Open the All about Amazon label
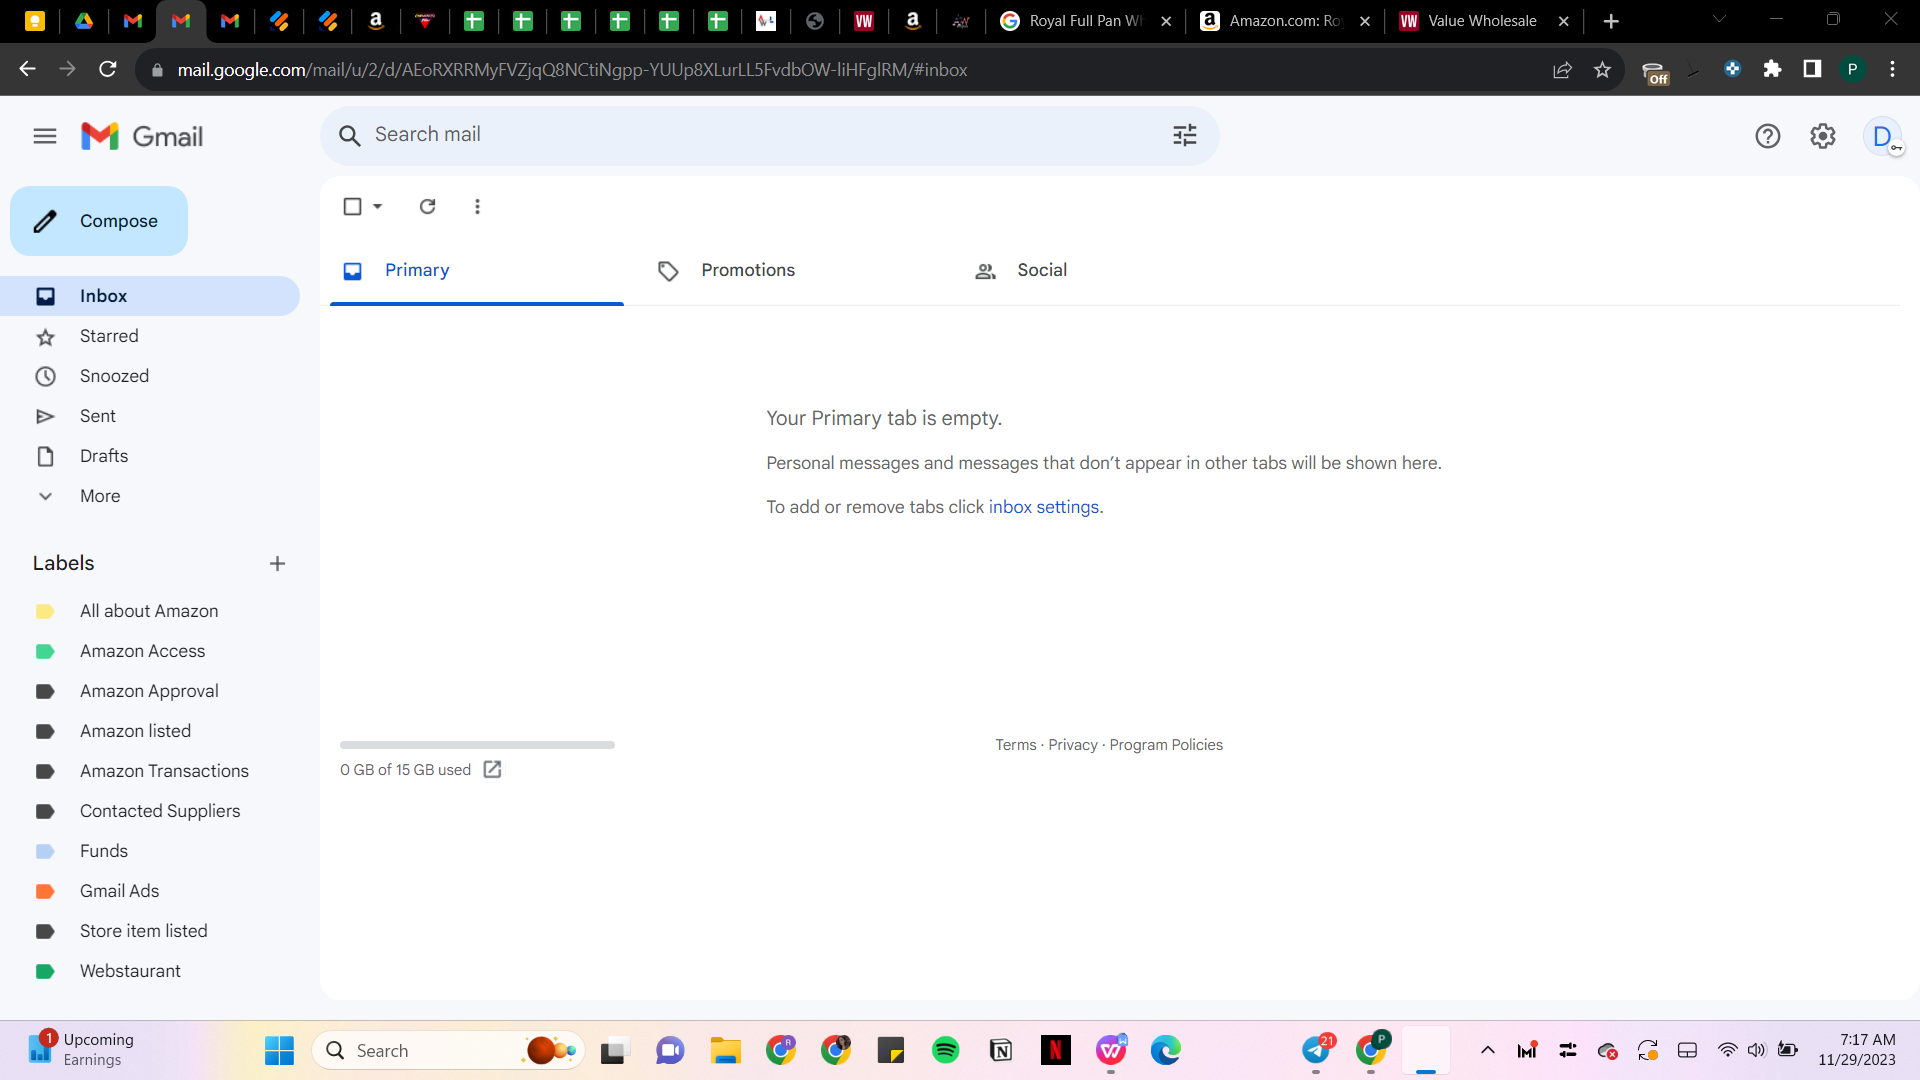 pos(150,611)
